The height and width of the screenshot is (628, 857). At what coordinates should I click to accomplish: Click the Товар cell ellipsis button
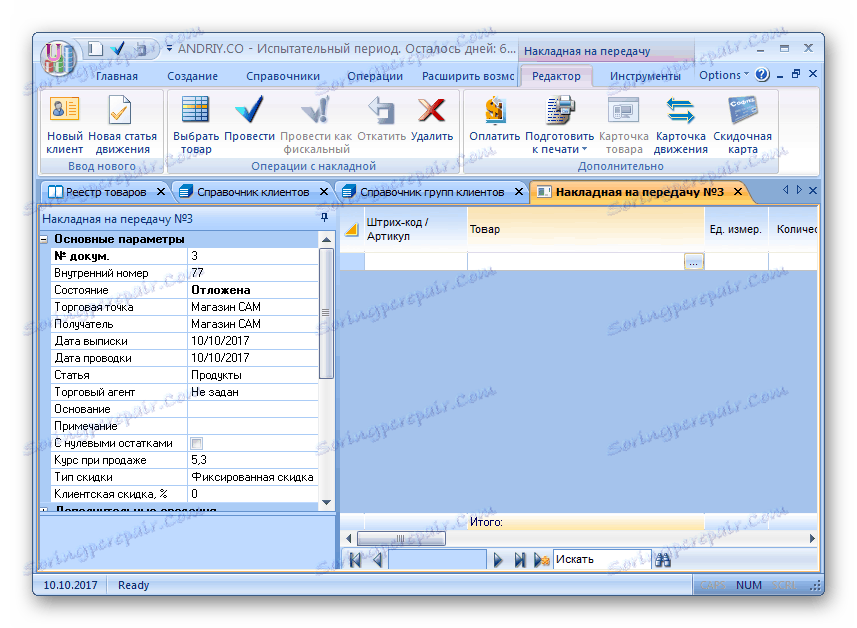[693, 262]
